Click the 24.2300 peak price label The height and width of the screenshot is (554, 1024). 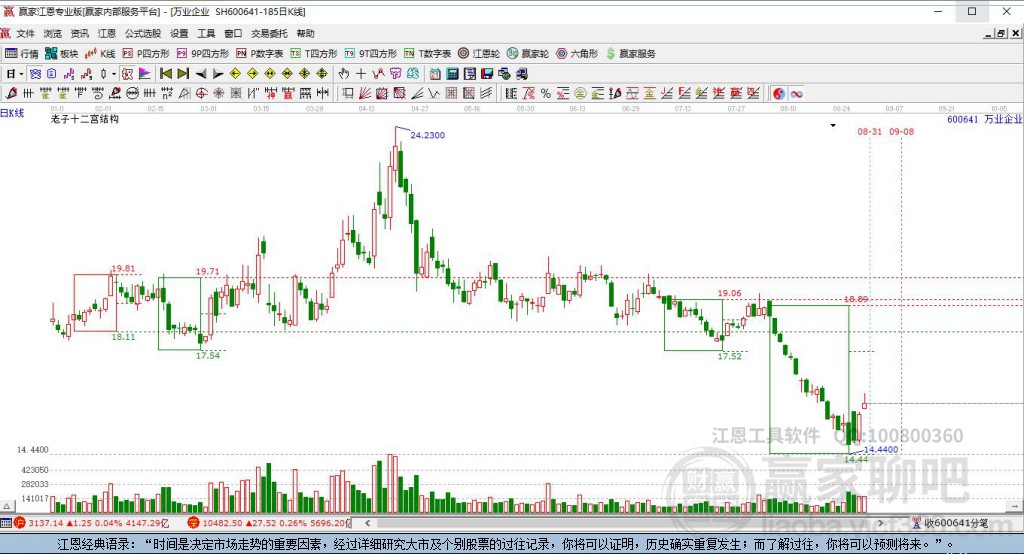click(x=427, y=135)
